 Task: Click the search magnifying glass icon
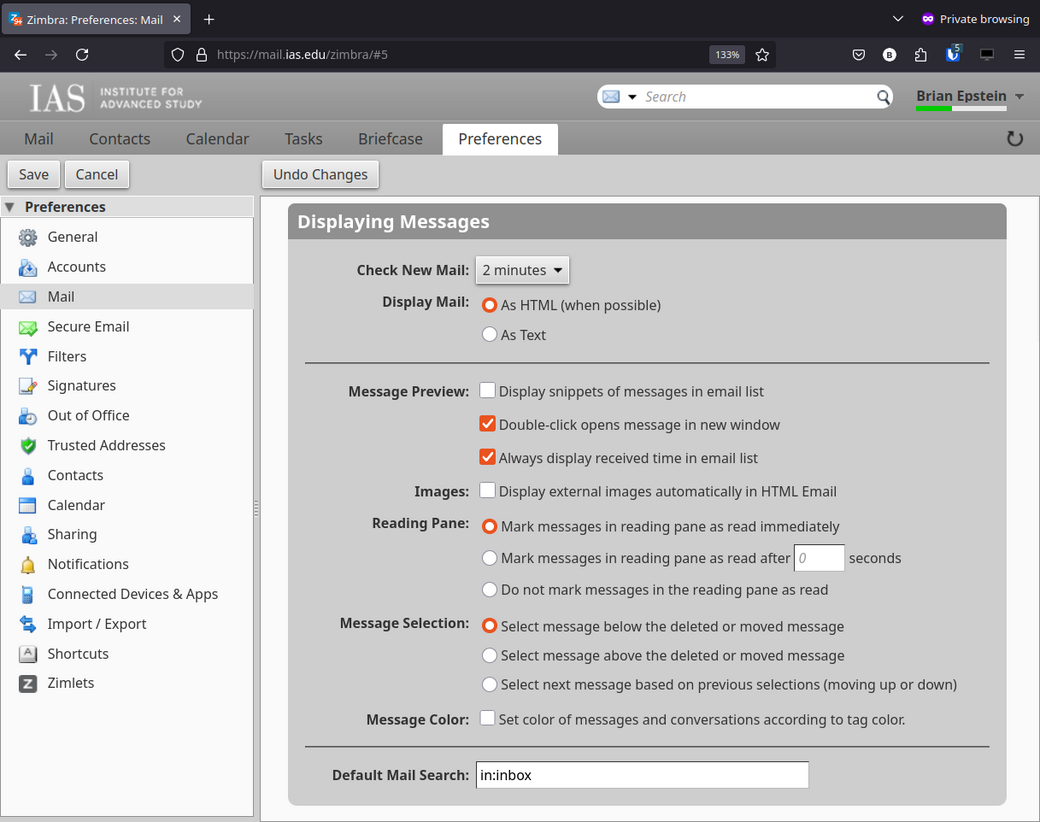[883, 97]
